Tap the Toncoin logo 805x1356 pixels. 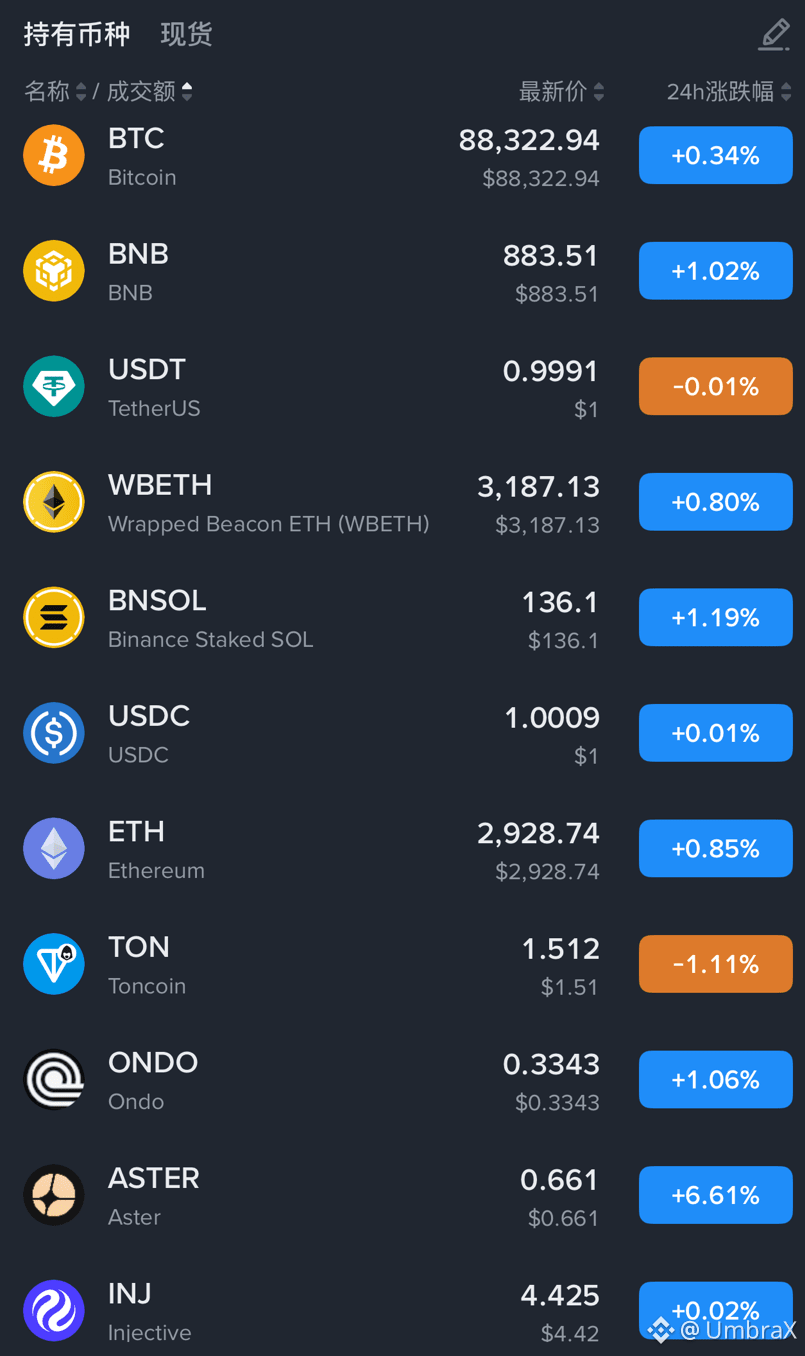coord(54,964)
